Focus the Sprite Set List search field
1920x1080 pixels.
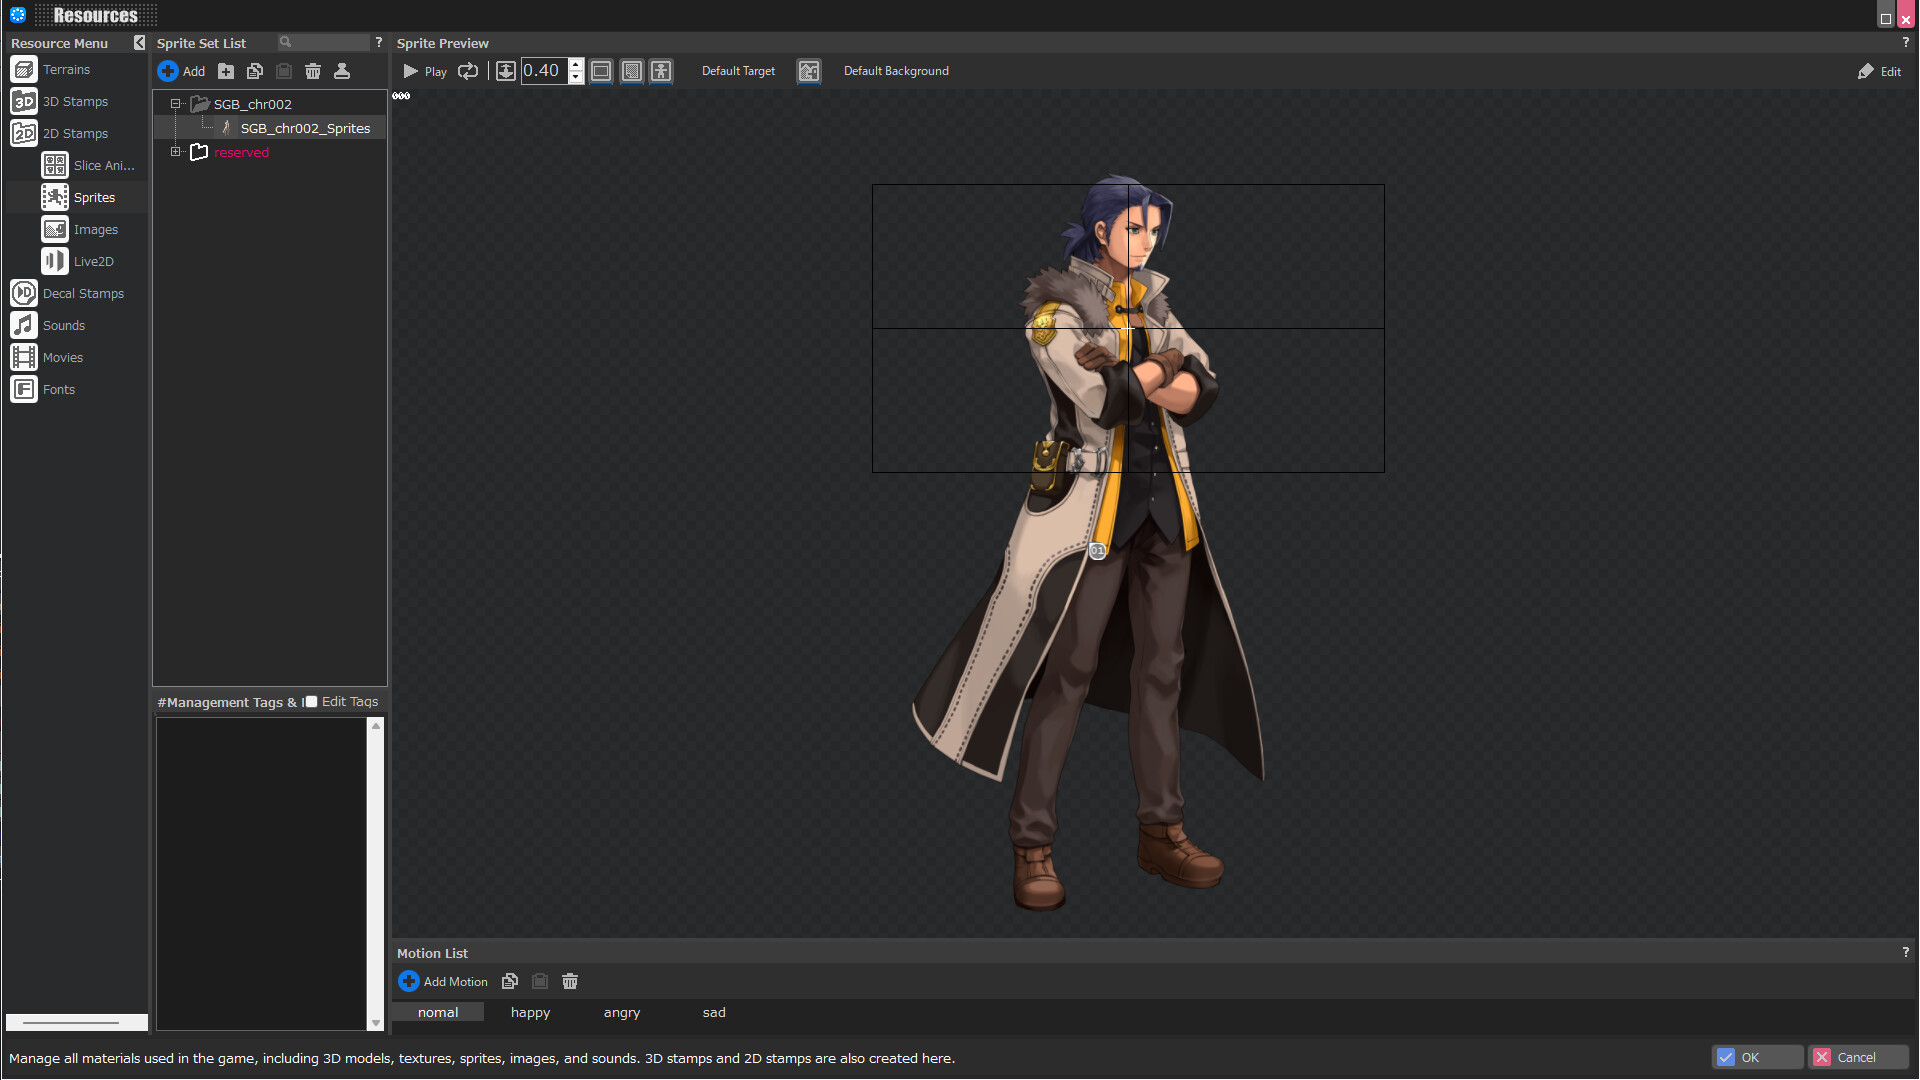(x=324, y=42)
